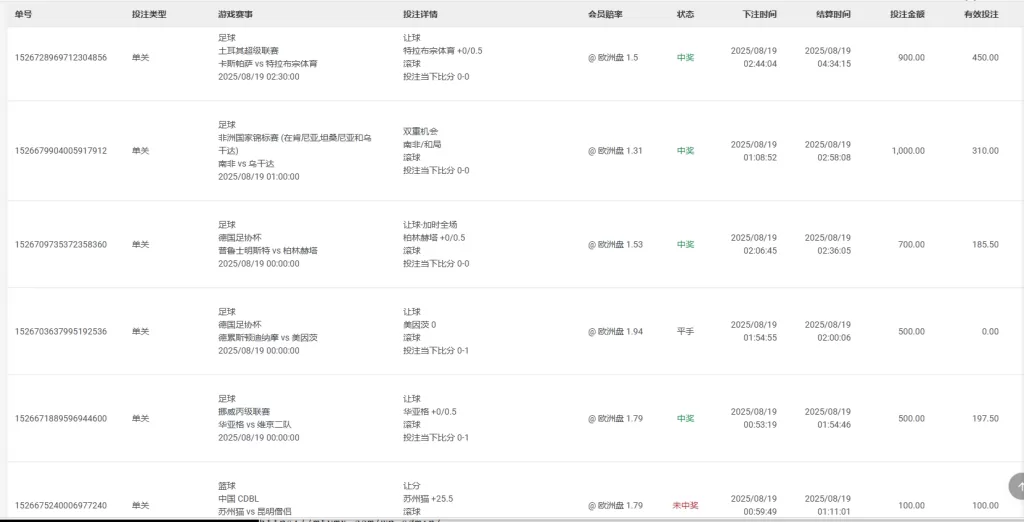Click the 投注类型 column header
The height and width of the screenshot is (522, 1024).
(149, 14)
